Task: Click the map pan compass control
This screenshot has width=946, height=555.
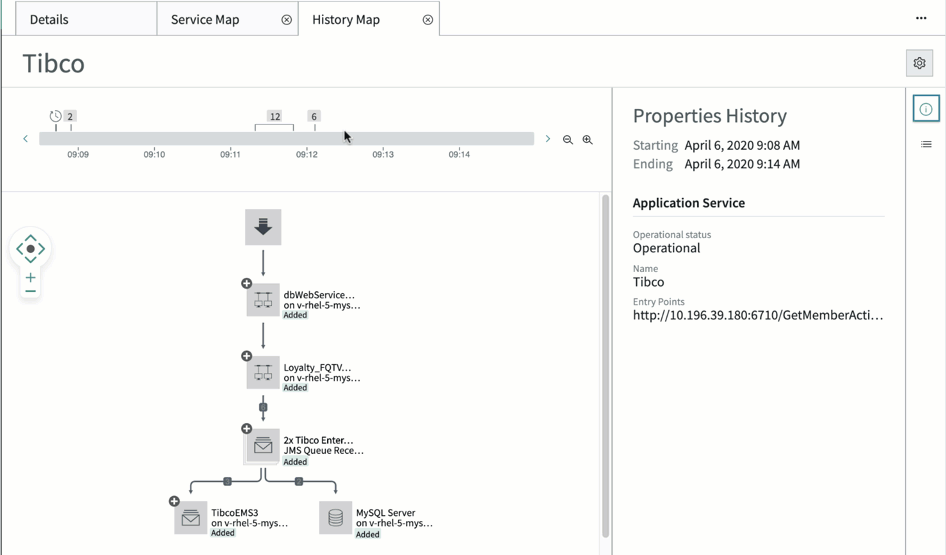Action: click(30, 249)
